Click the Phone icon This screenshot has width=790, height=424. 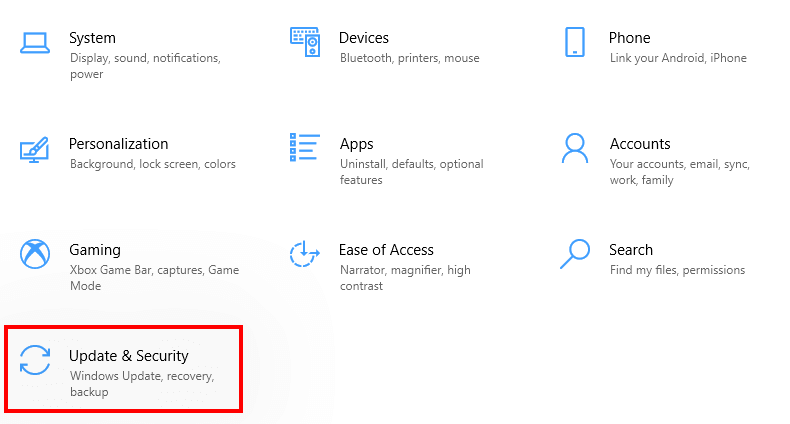click(x=574, y=42)
